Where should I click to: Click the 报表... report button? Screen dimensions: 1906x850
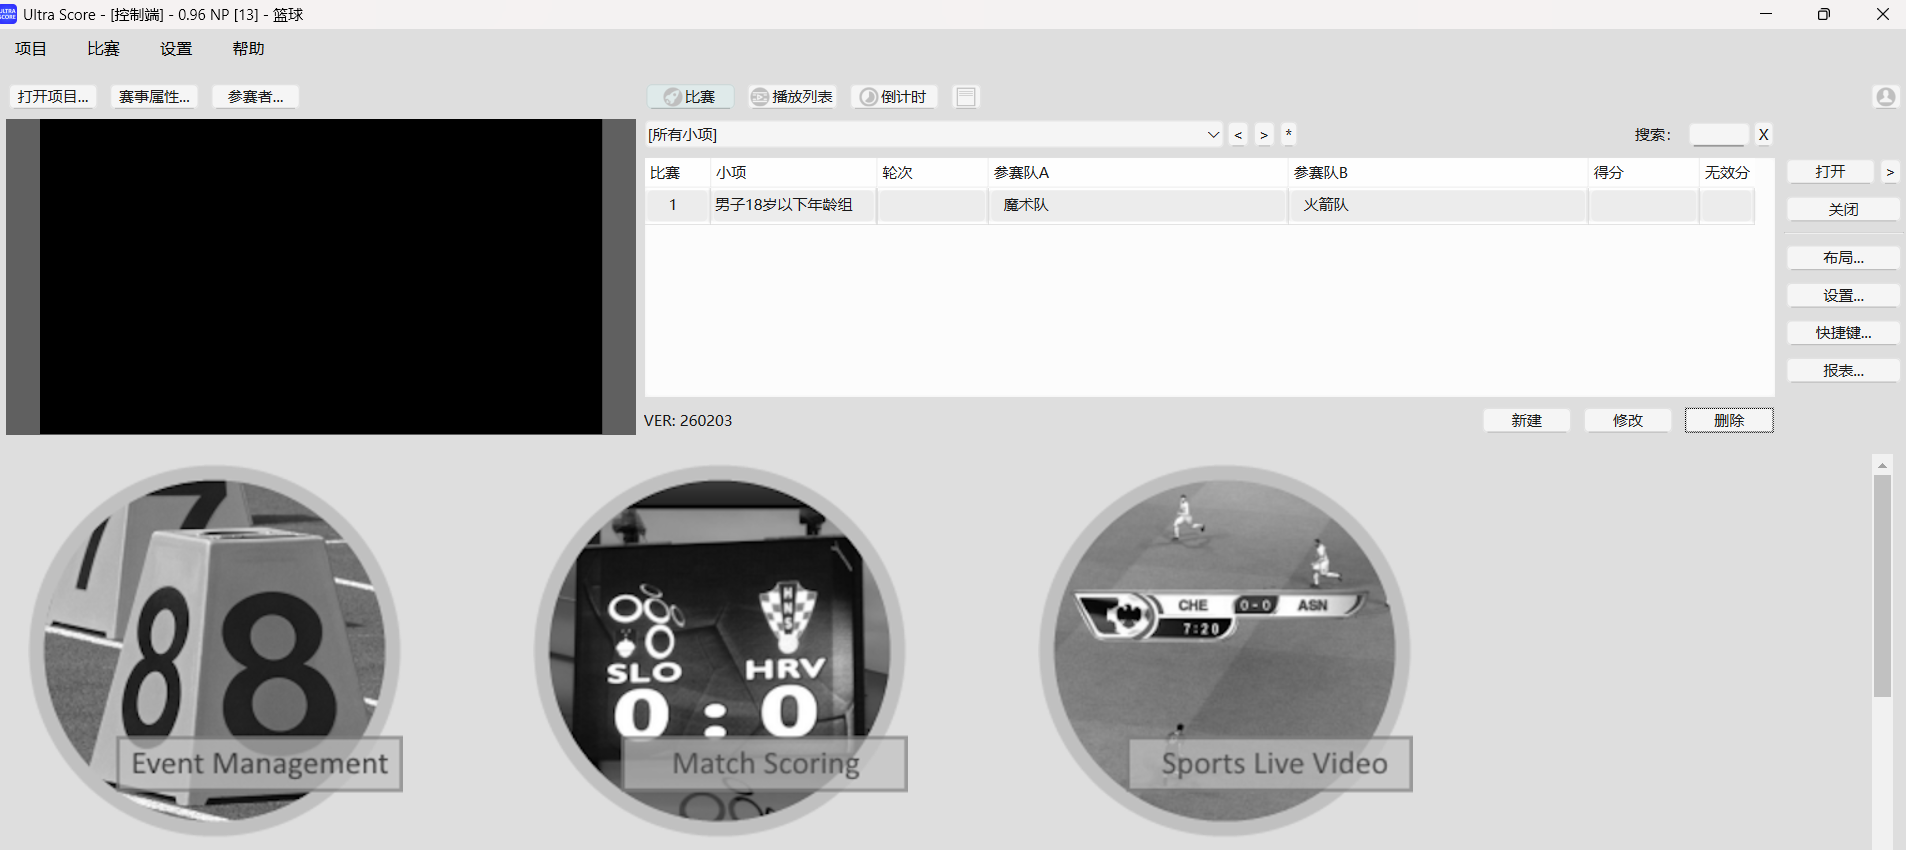(x=1842, y=371)
